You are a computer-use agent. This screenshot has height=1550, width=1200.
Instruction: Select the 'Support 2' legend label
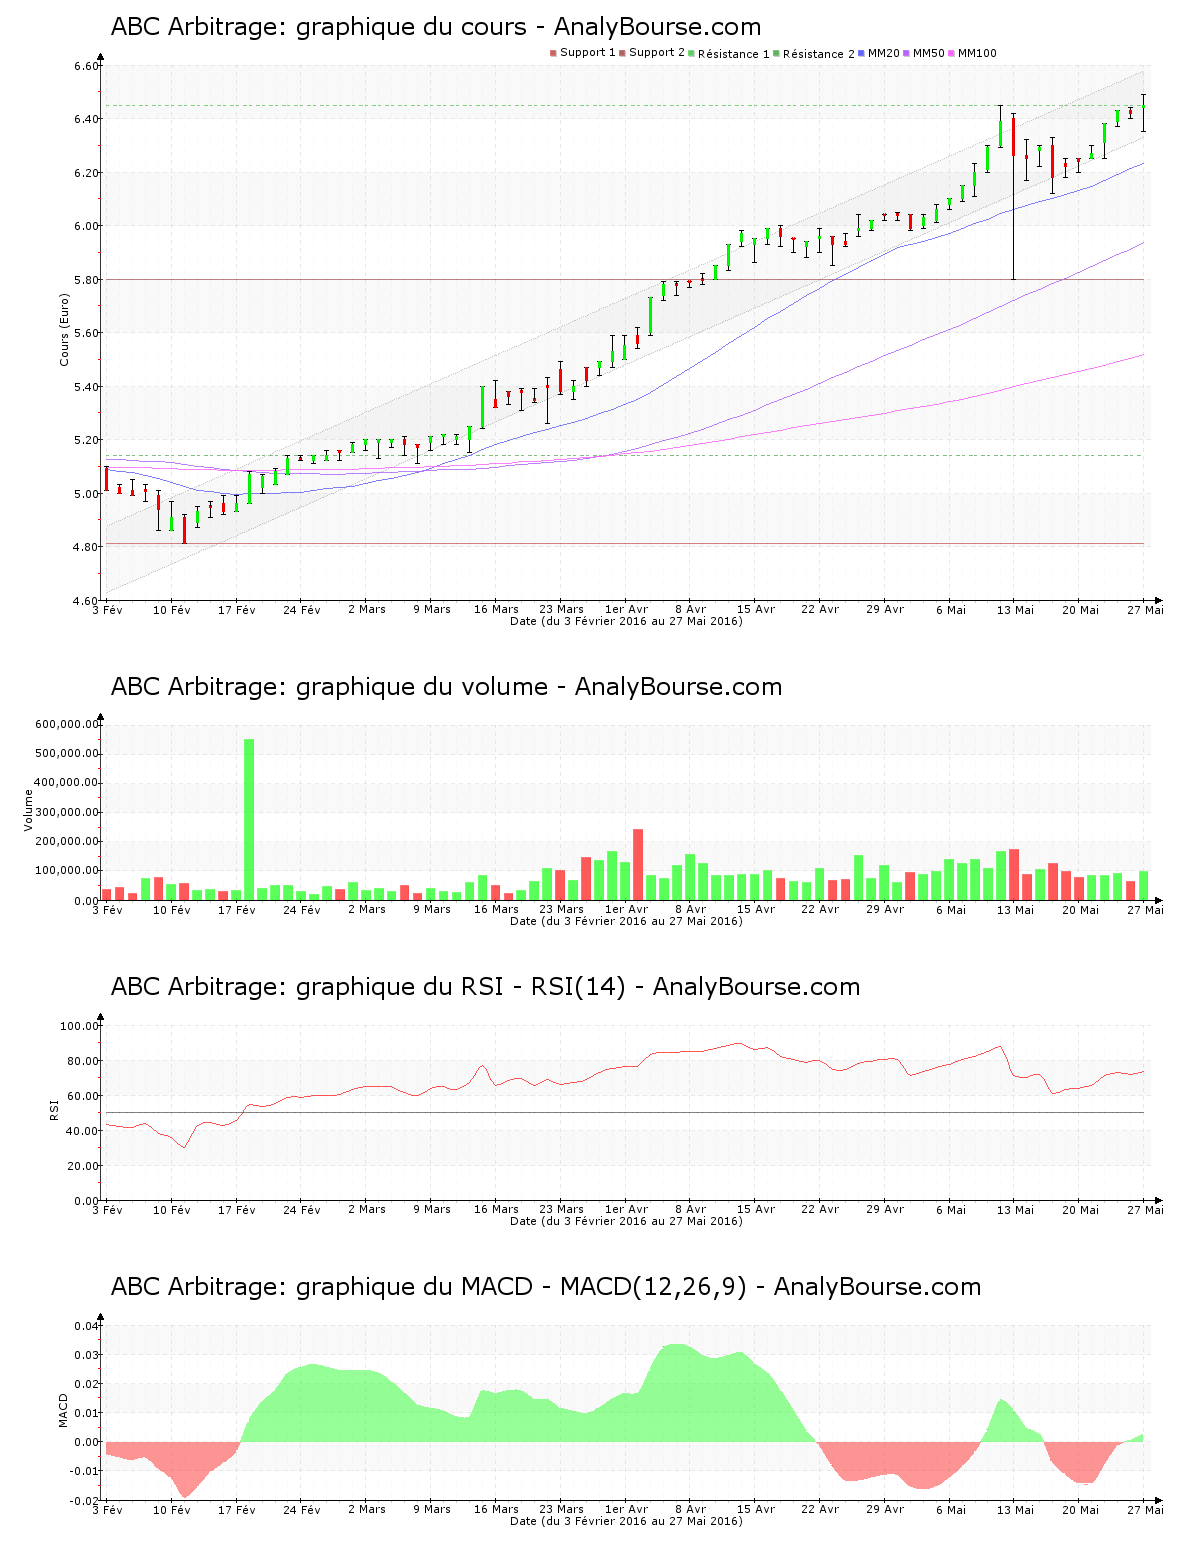[x=656, y=53]
